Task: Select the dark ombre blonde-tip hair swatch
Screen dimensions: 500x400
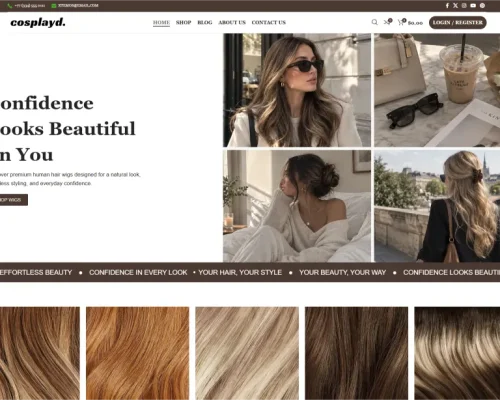Action: pyautogui.click(x=457, y=353)
